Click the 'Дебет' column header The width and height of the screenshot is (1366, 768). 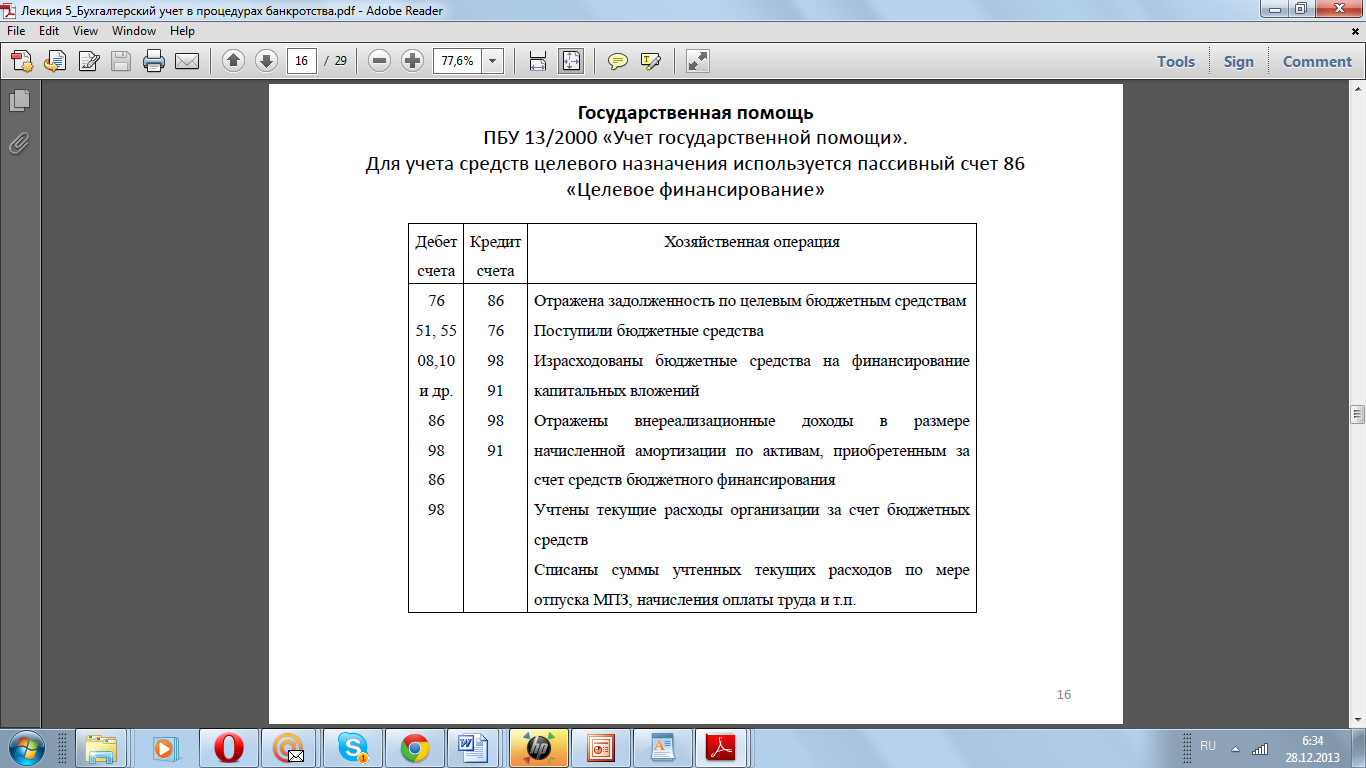point(436,242)
